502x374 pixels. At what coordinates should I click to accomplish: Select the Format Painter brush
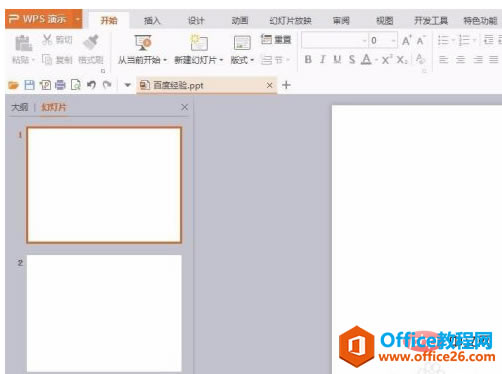tap(91, 42)
